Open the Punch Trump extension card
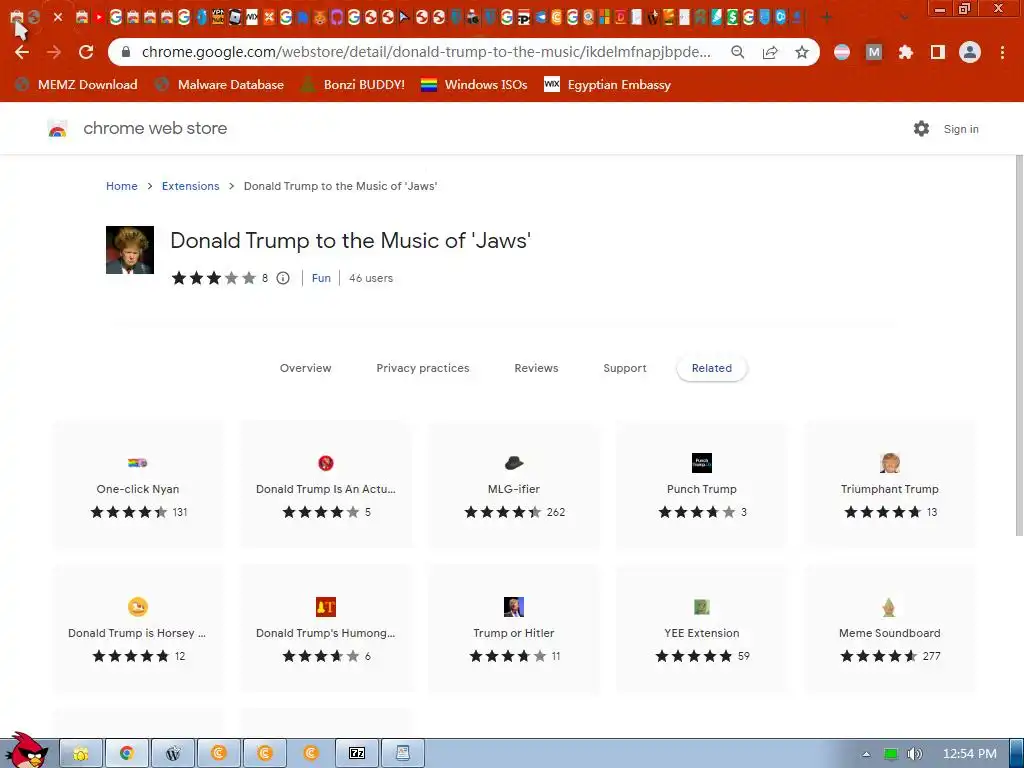This screenshot has height=768, width=1024. point(702,485)
